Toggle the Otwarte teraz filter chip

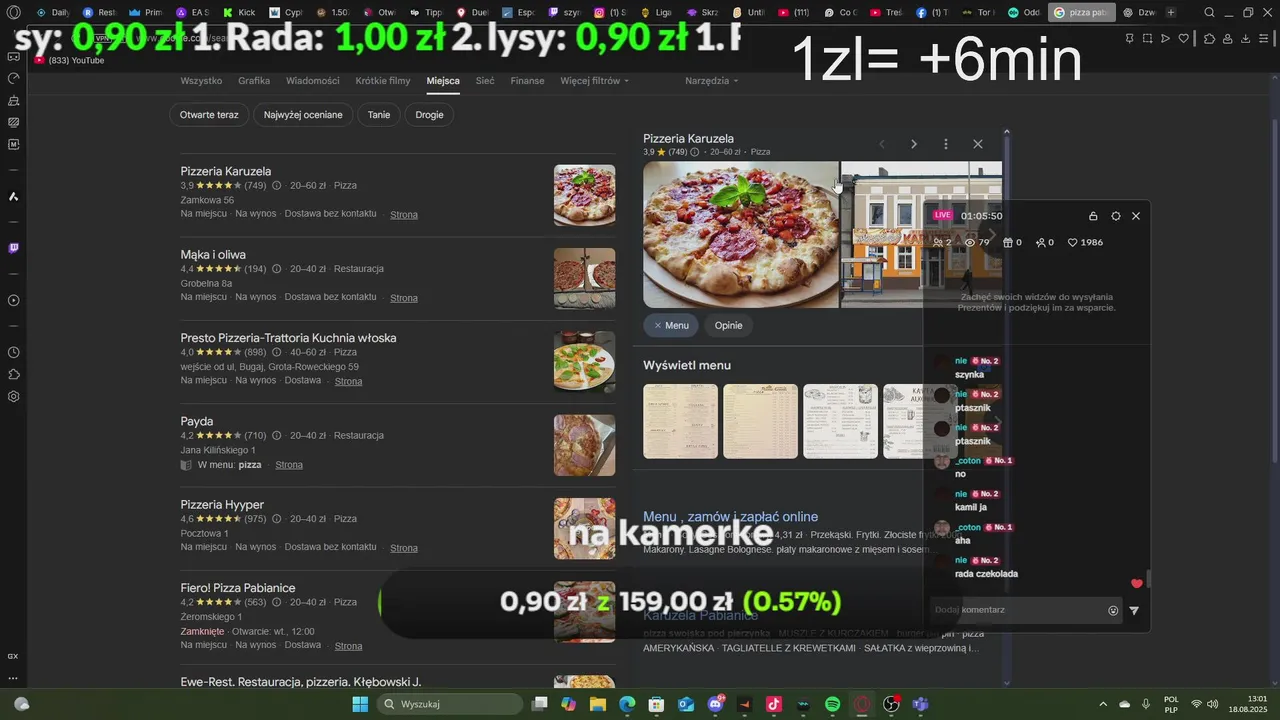pos(209,115)
